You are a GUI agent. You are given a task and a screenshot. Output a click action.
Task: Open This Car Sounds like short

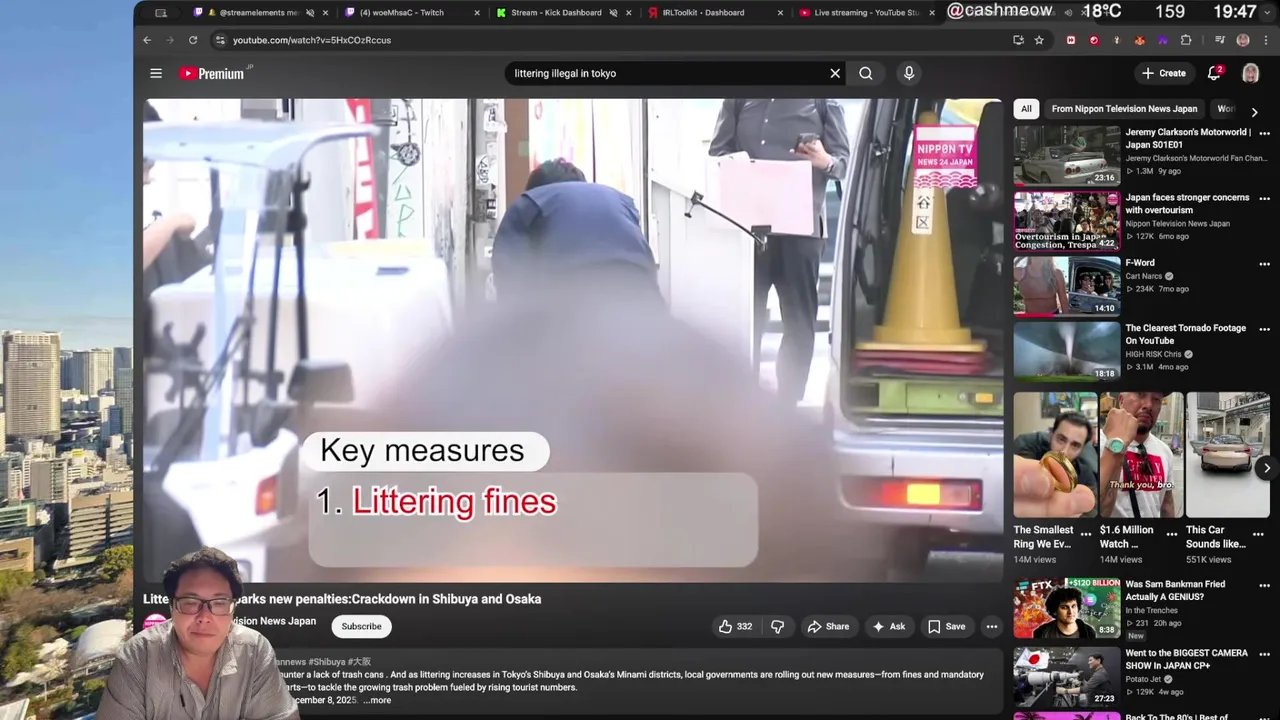(x=1228, y=454)
